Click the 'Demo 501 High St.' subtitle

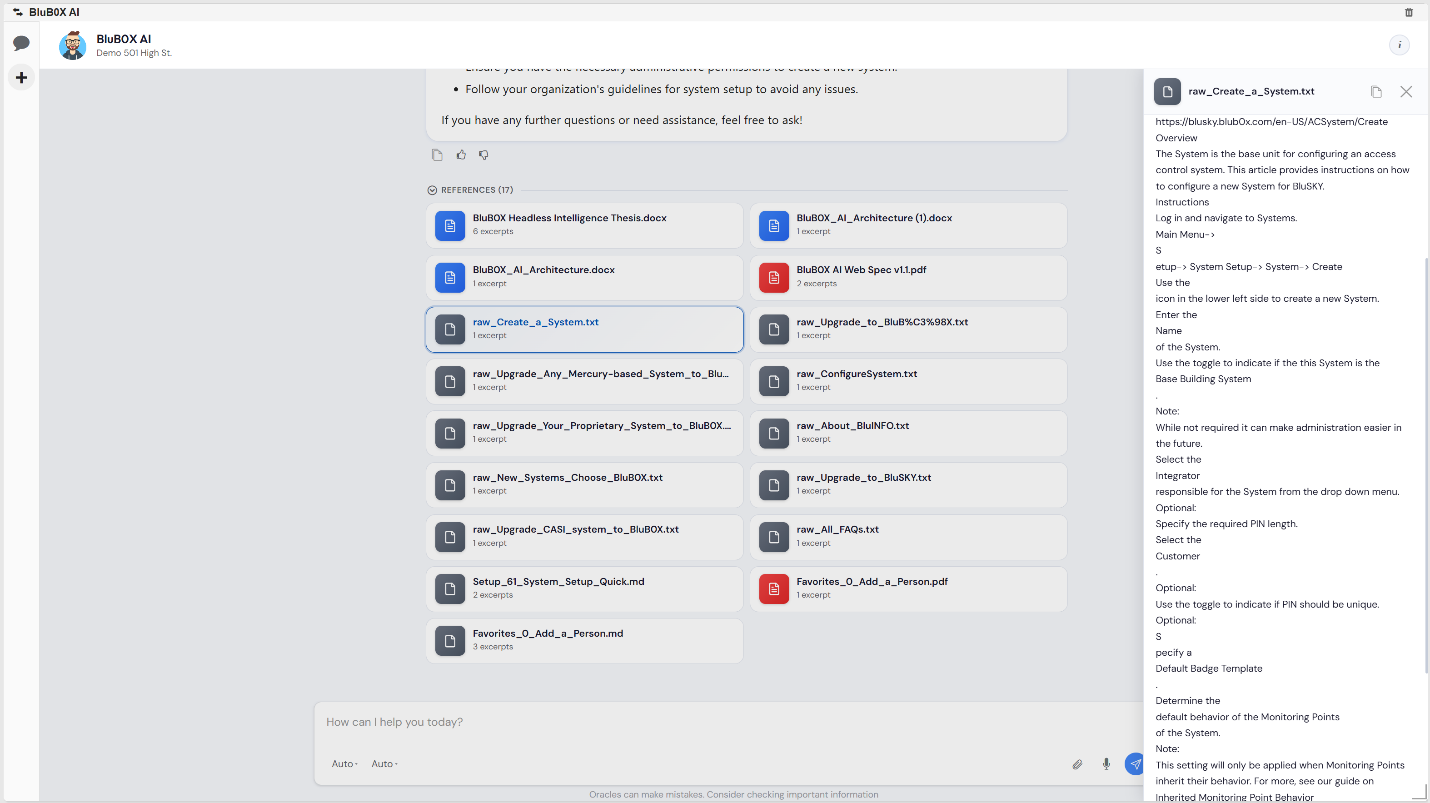tap(134, 53)
